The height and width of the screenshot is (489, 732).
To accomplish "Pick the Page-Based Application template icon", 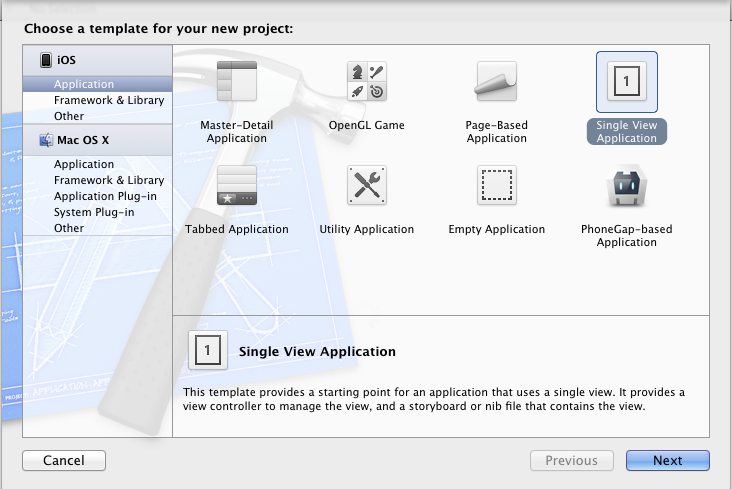I will [x=496, y=81].
